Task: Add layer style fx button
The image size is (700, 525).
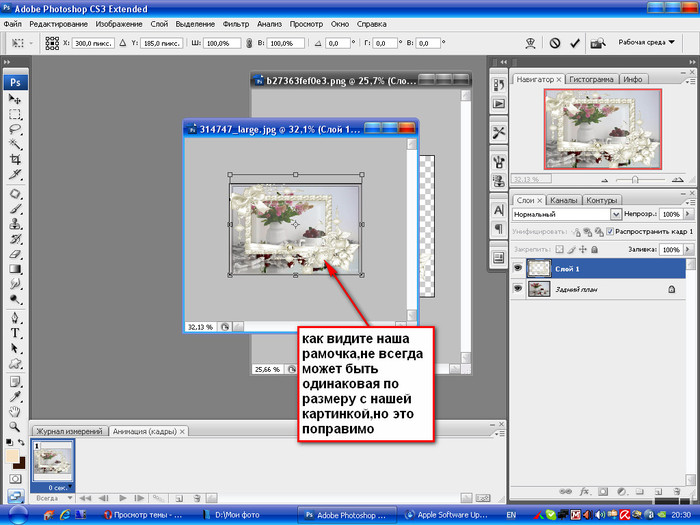Action: tap(584, 492)
